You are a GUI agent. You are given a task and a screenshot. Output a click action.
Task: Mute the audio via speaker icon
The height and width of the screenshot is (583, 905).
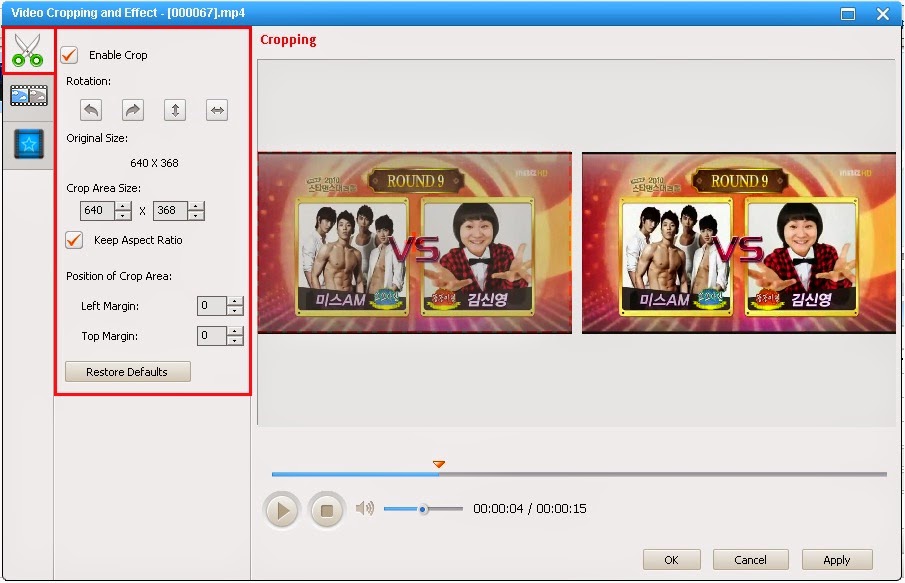pos(365,508)
